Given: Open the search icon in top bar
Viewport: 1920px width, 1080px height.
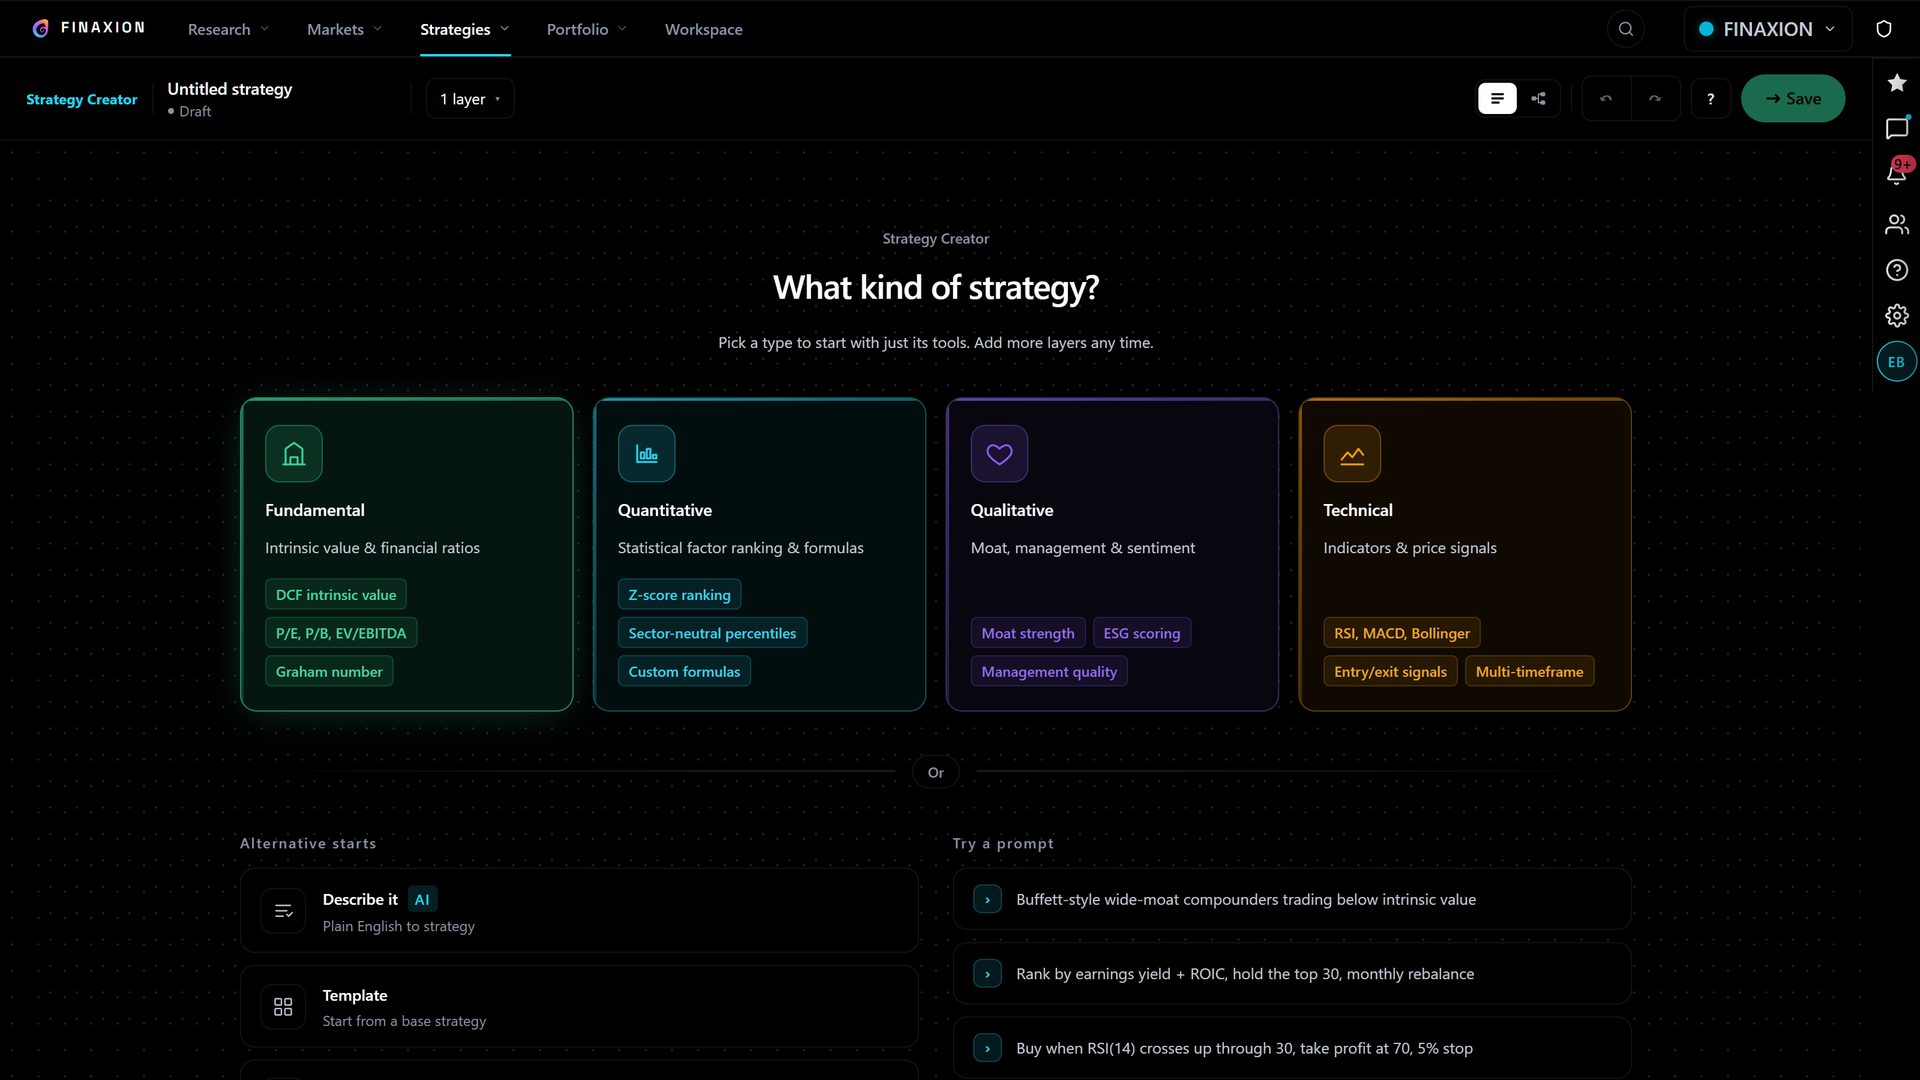Looking at the screenshot, I should pos(1626,29).
